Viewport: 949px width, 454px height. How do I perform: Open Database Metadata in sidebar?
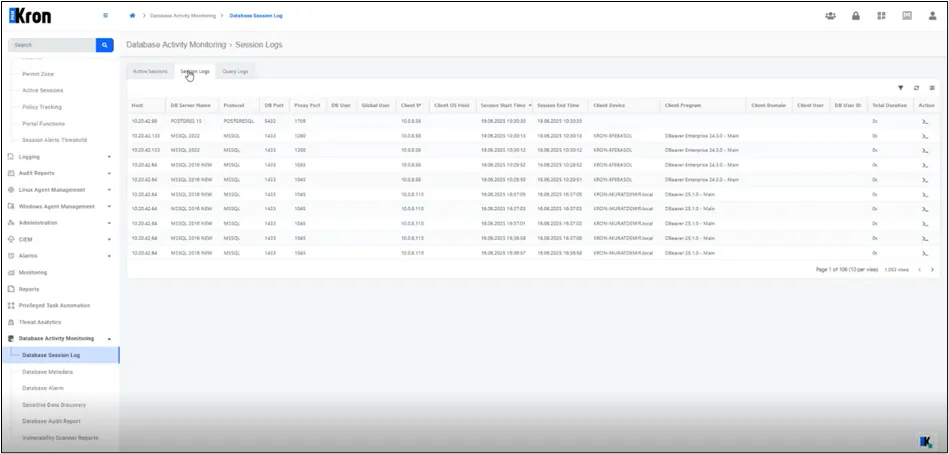click(47, 372)
